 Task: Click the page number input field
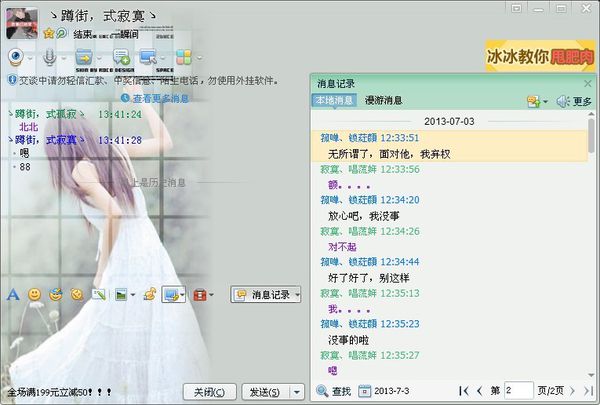coord(519,391)
